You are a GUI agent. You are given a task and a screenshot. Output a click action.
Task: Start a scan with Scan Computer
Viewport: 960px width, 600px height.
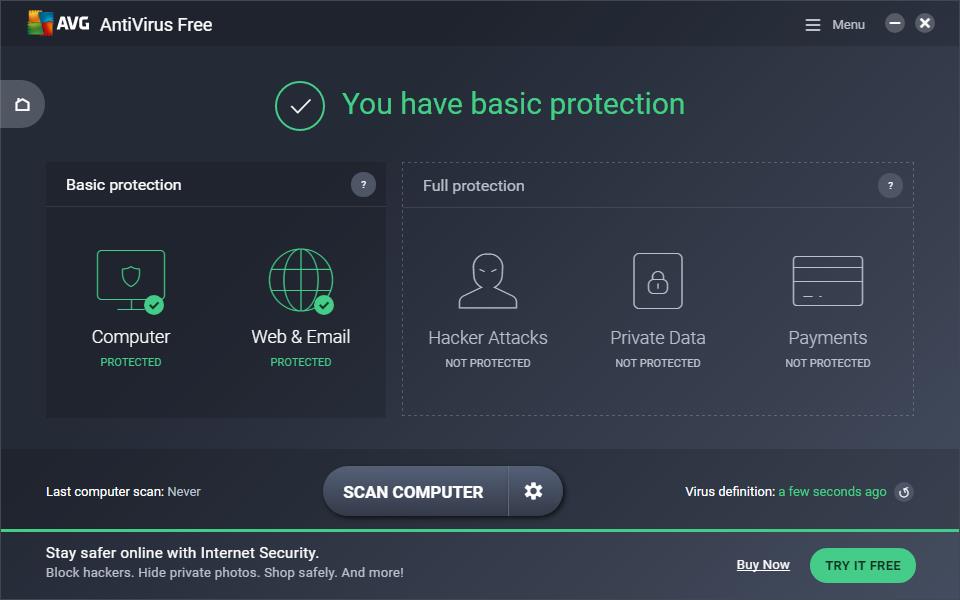click(413, 491)
